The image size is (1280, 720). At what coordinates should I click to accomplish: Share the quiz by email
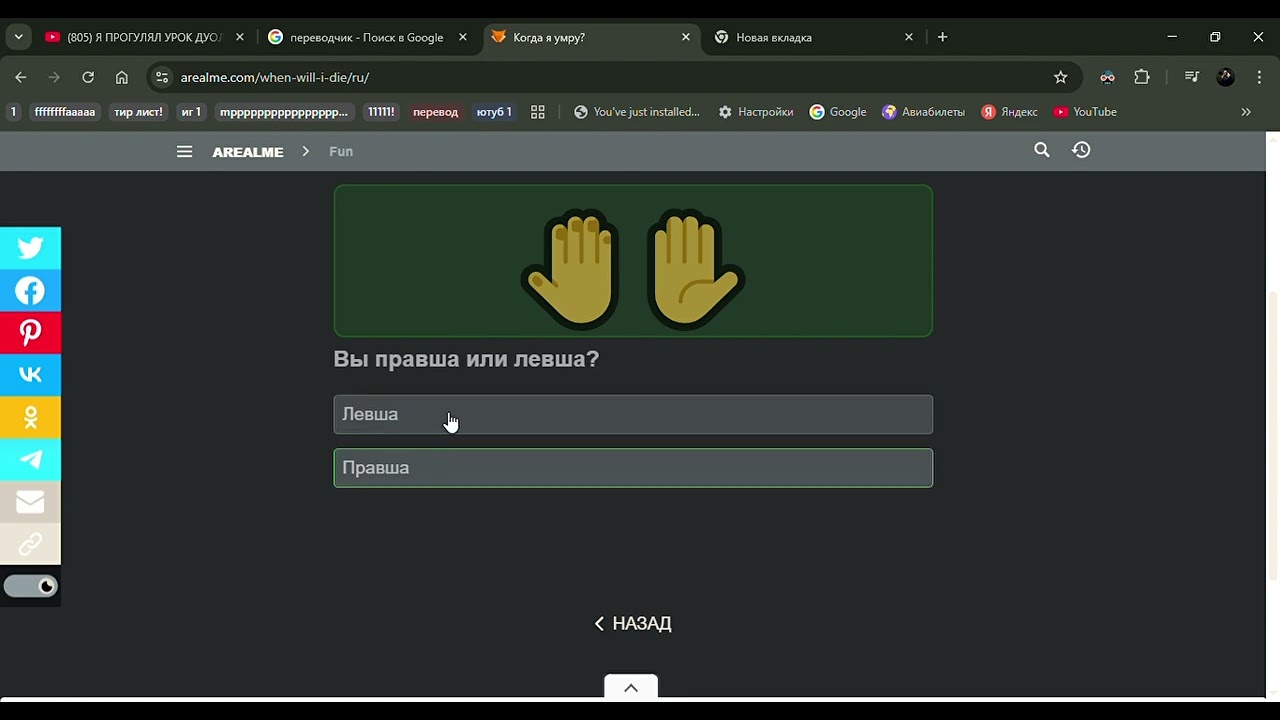coord(30,501)
